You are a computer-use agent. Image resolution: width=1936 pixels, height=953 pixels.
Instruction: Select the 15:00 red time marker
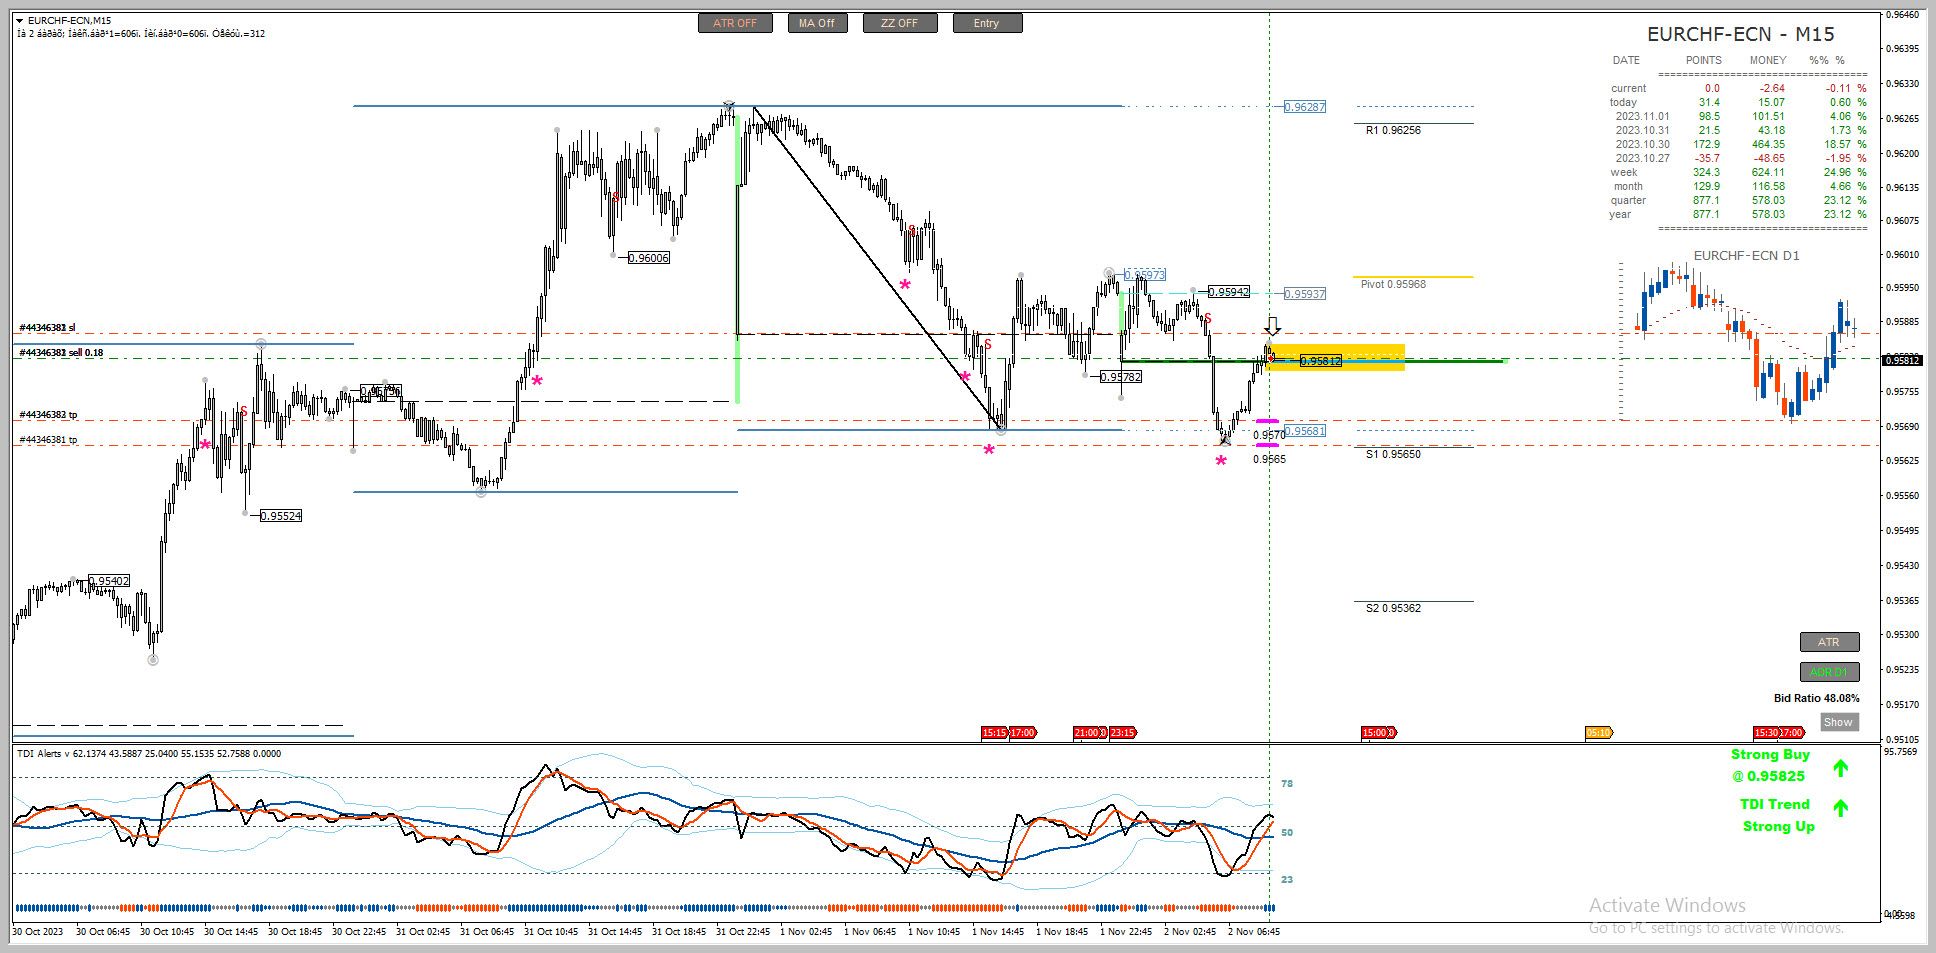(1376, 733)
